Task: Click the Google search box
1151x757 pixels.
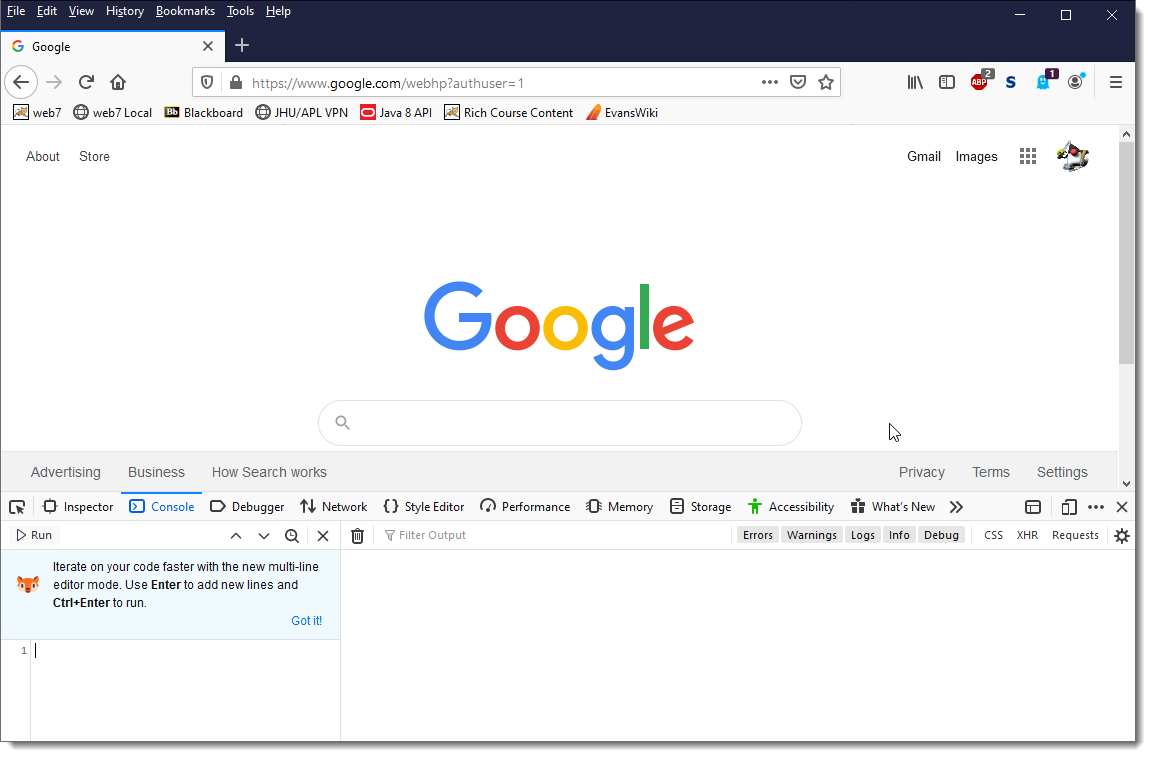Action: [559, 423]
